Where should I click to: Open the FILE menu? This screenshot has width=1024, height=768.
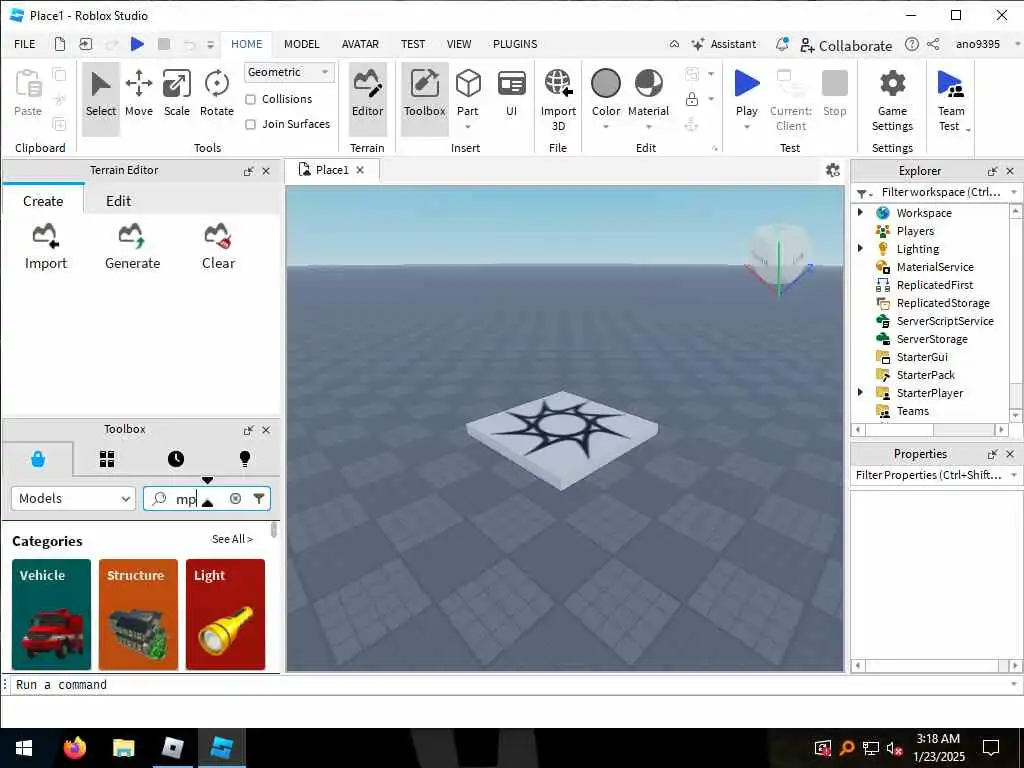point(25,44)
